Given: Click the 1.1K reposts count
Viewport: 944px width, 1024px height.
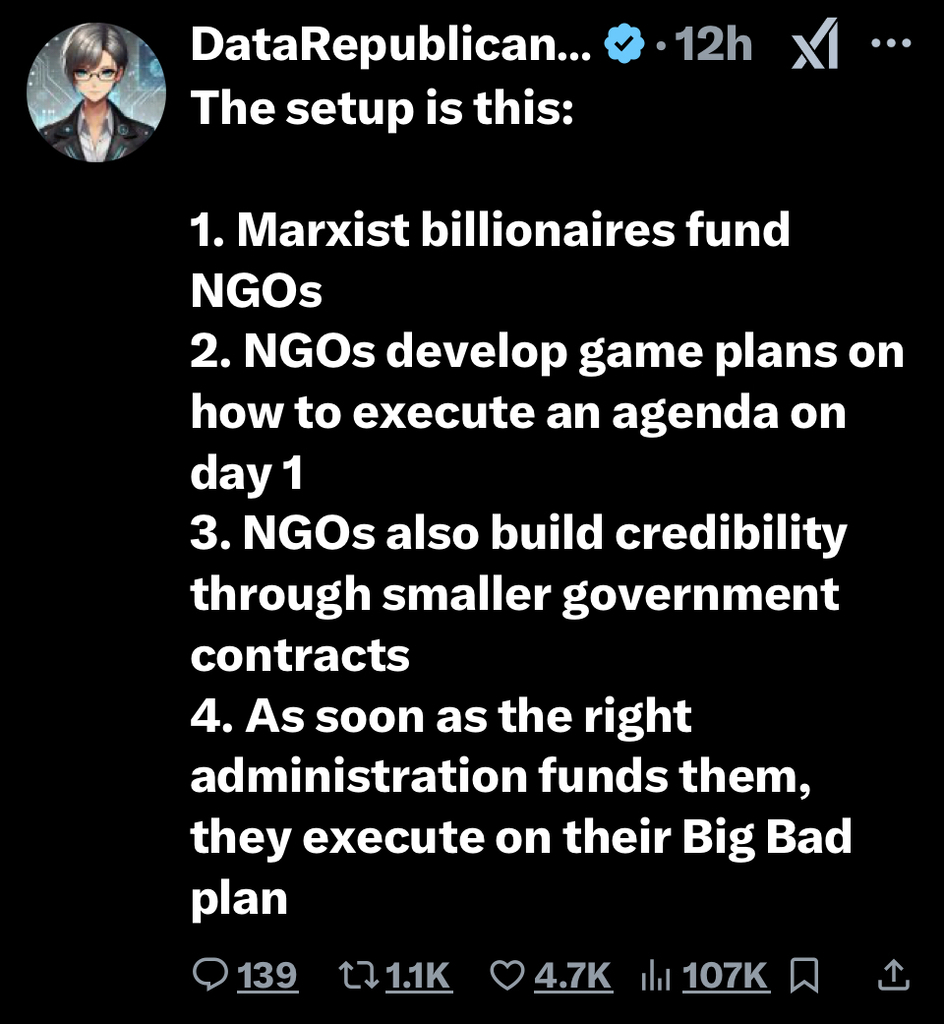Looking at the screenshot, I should [x=418, y=975].
